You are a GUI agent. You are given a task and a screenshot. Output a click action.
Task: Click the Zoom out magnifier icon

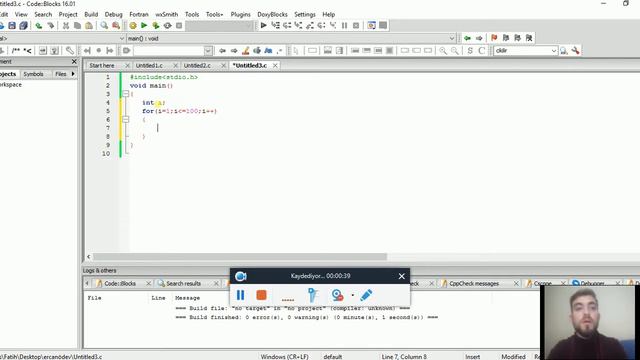454,51
